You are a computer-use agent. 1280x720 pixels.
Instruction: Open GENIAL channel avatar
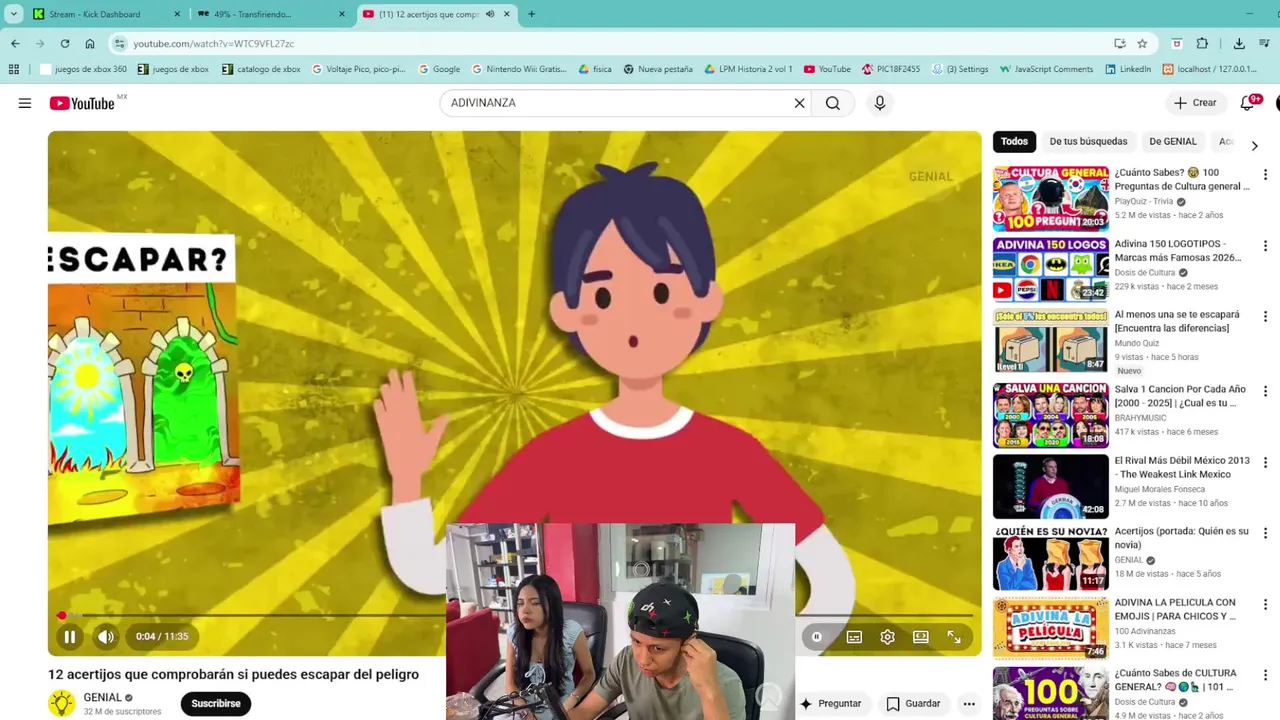tap(62, 703)
